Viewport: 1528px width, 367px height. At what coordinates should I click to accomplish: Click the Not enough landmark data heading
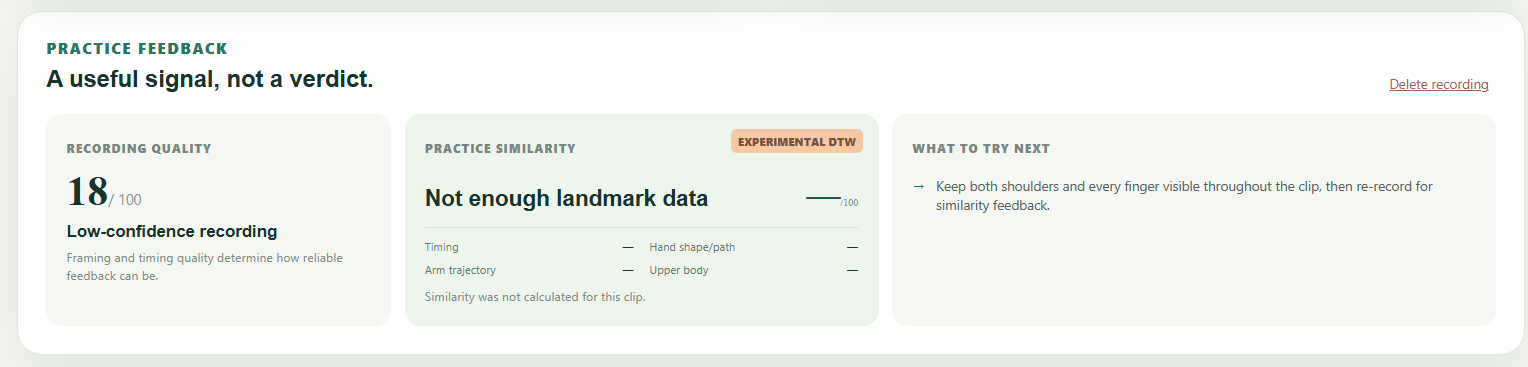[x=566, y=198]
